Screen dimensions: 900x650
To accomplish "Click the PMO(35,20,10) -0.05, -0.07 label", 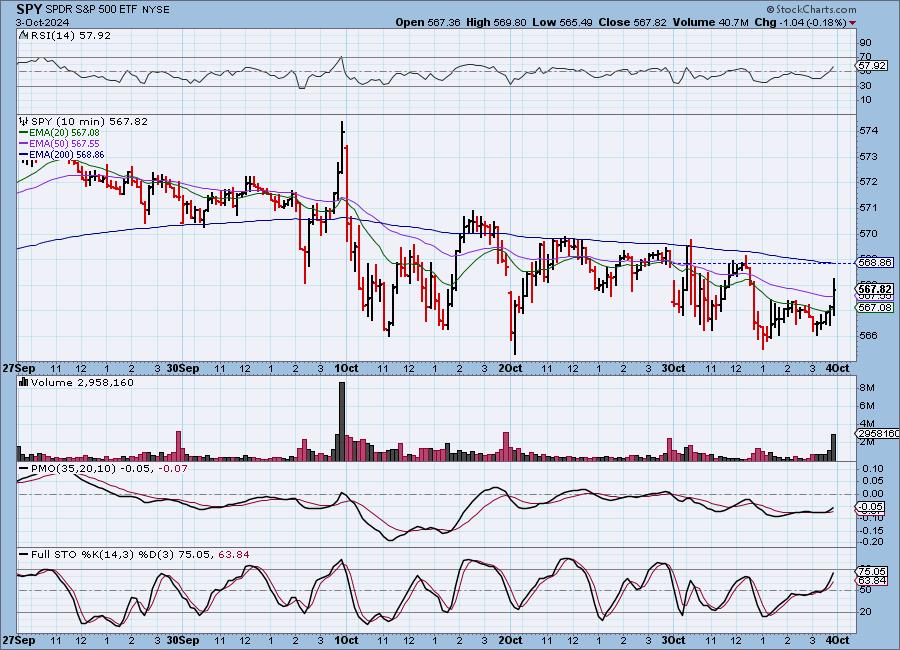I will coord(108,469).
